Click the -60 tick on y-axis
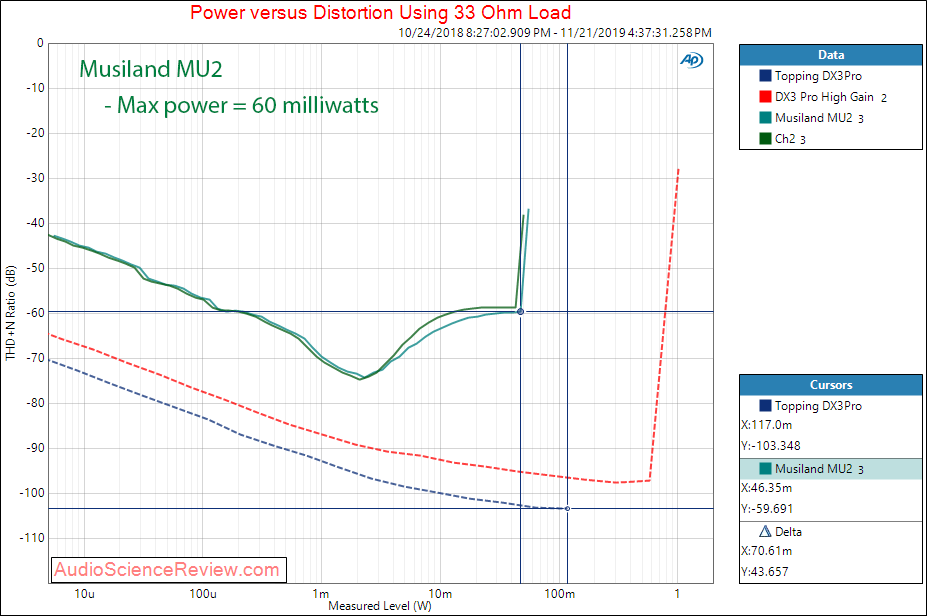The width and height of the screenshot is (927, 616). (x=35, y=313)
